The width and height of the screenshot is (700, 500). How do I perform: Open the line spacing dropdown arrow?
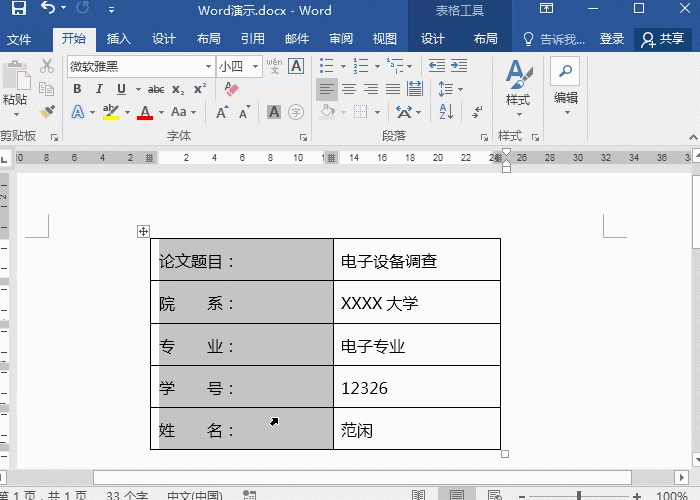click(x=459, y=89)
